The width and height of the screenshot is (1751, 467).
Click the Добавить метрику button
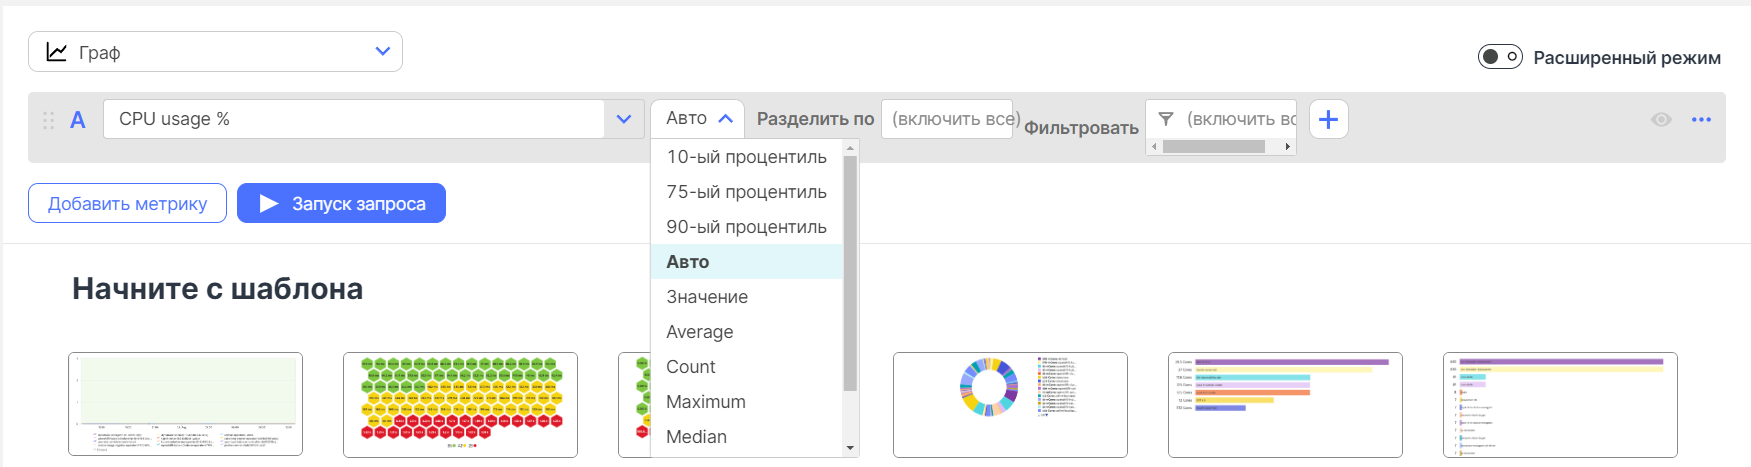click(128, 203)
